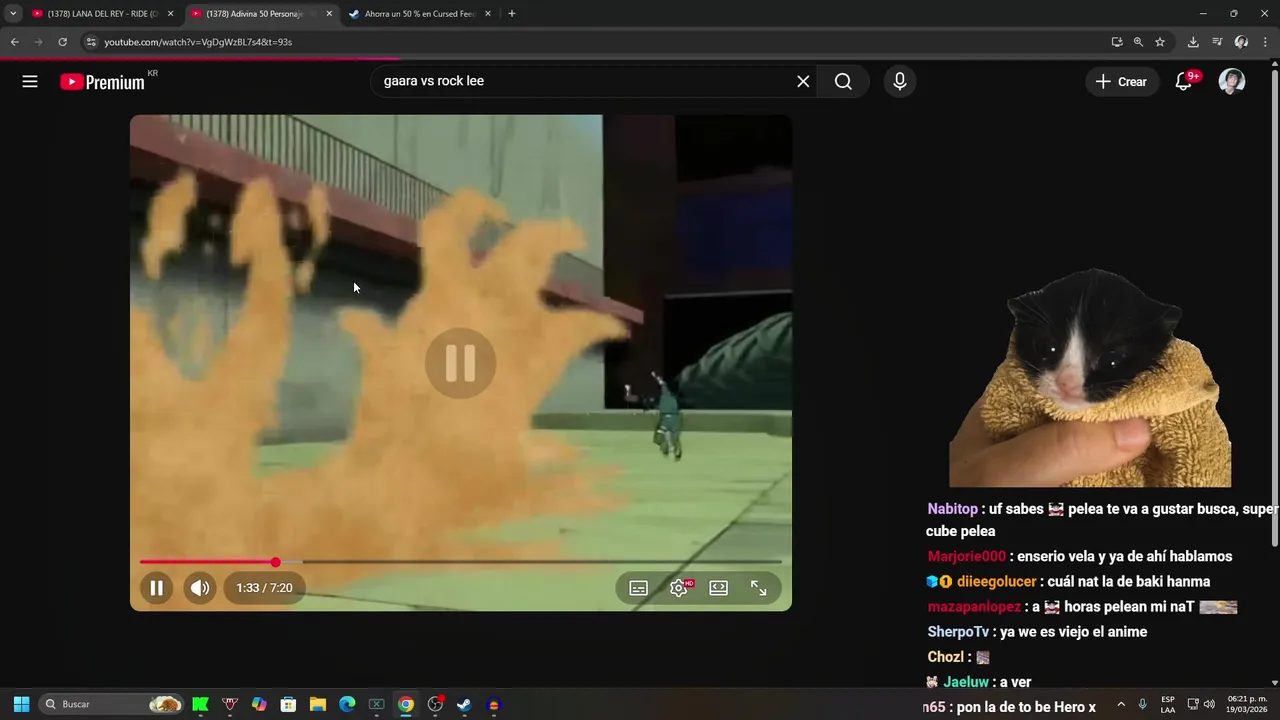Click chat username SherpoTv

958,632
